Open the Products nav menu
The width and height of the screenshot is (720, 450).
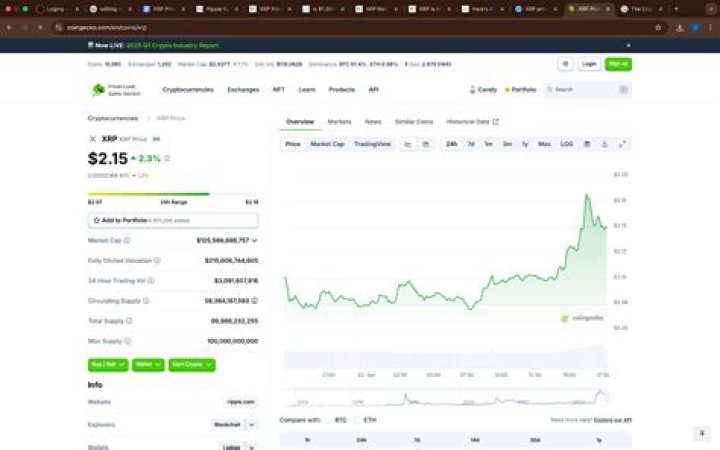(342, 90)
